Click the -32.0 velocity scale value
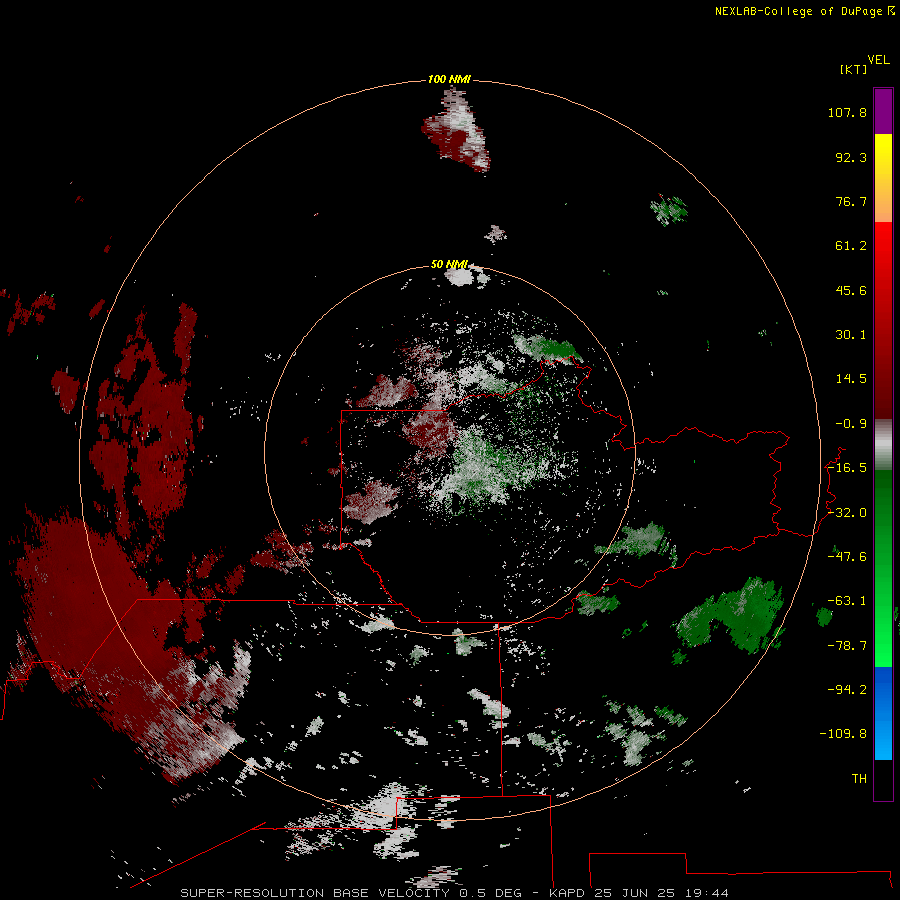Image resolution: width=900 pixels, height=900 pixels. (847, 512)
